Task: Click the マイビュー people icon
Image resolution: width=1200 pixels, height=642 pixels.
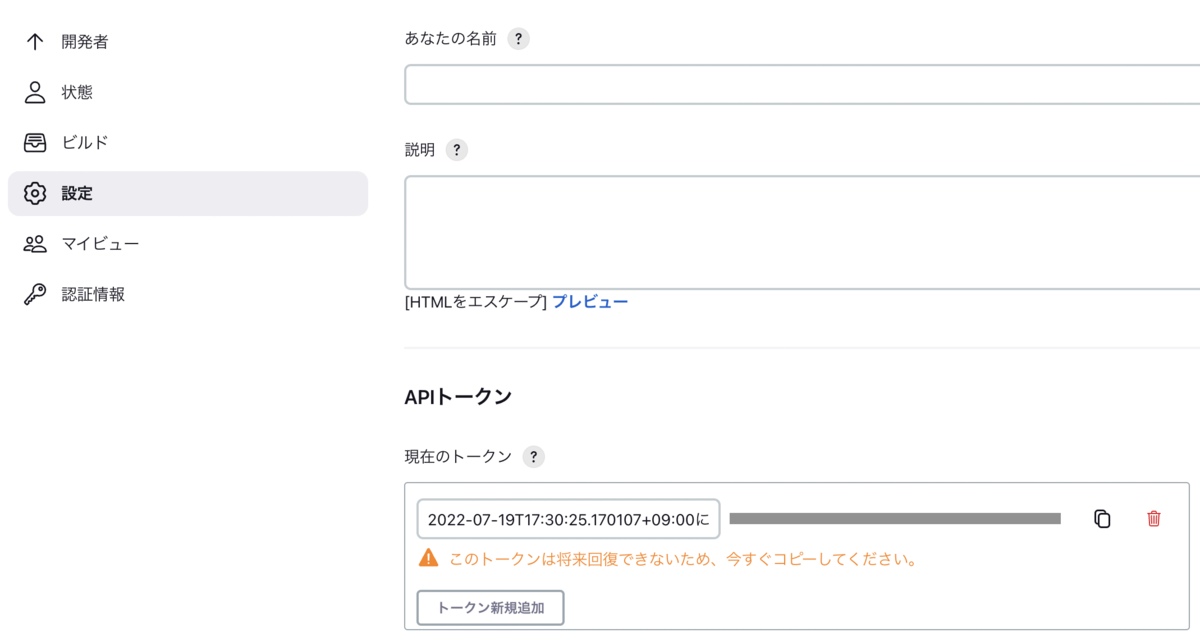Action: coord(35,244)
